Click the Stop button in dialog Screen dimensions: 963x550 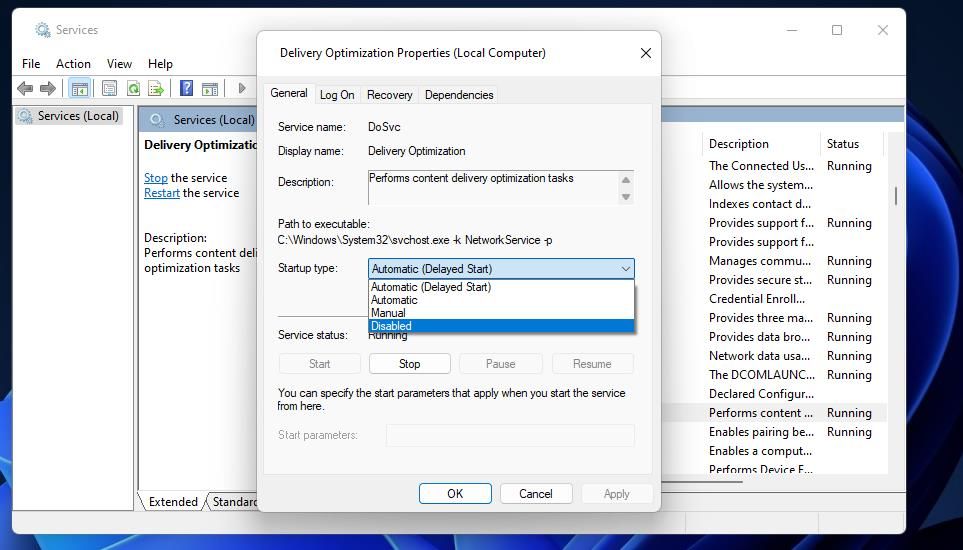click(410, 363)
